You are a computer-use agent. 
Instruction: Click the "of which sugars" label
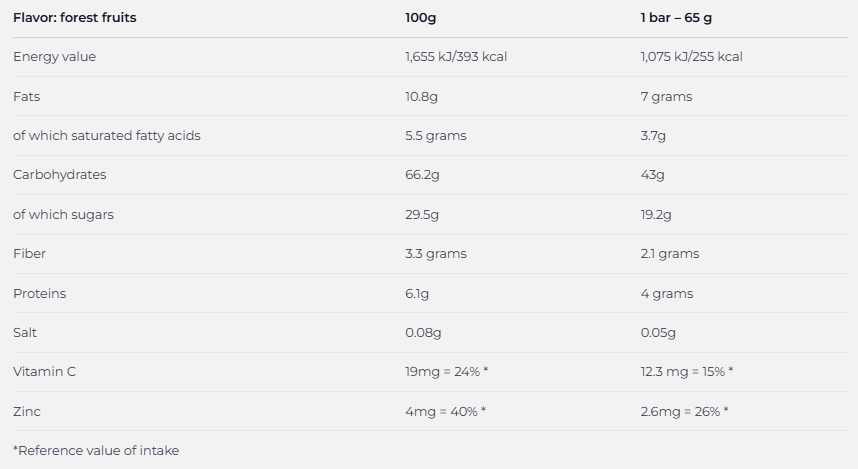(x=63, y=215)
